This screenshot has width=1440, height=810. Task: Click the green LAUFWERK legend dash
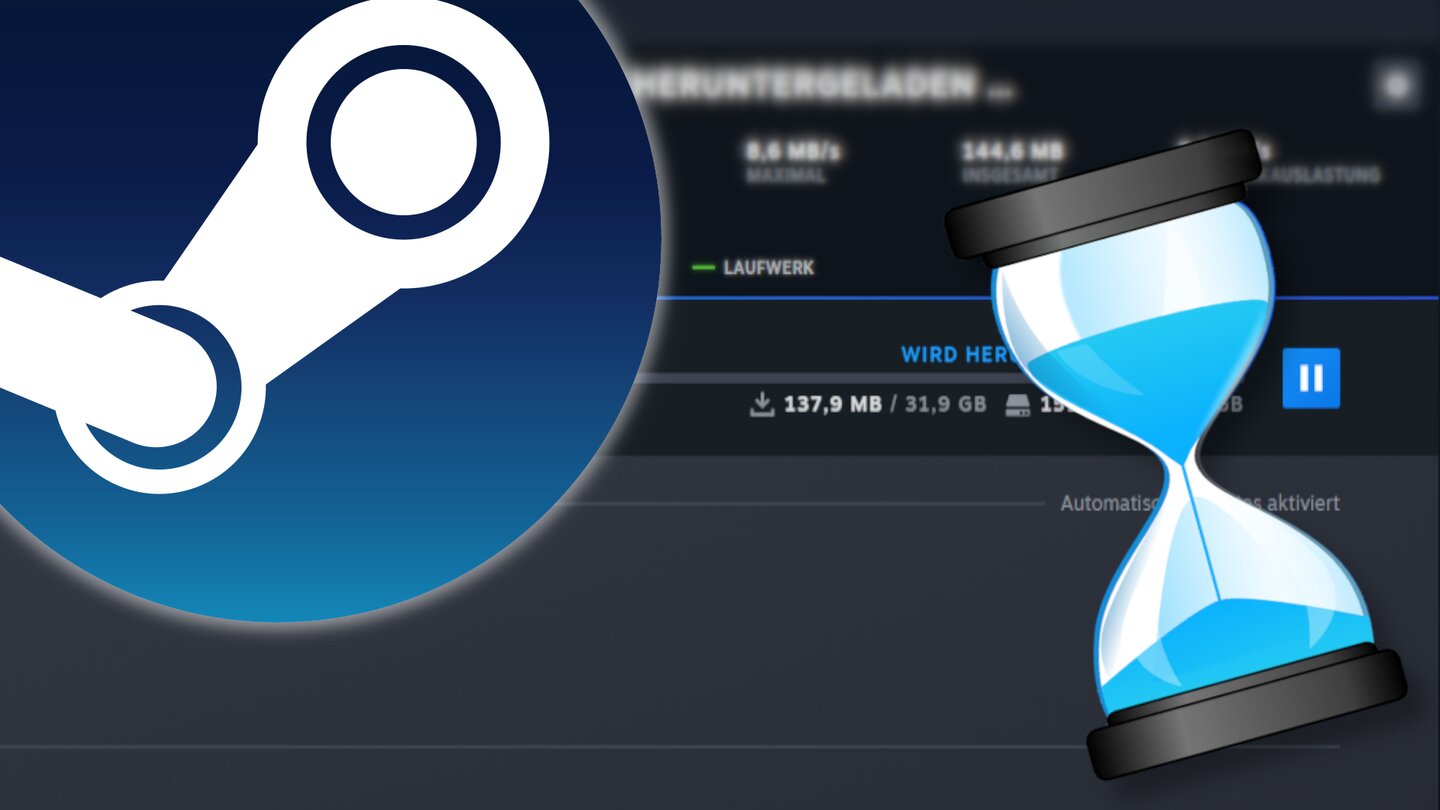[704, 268]
